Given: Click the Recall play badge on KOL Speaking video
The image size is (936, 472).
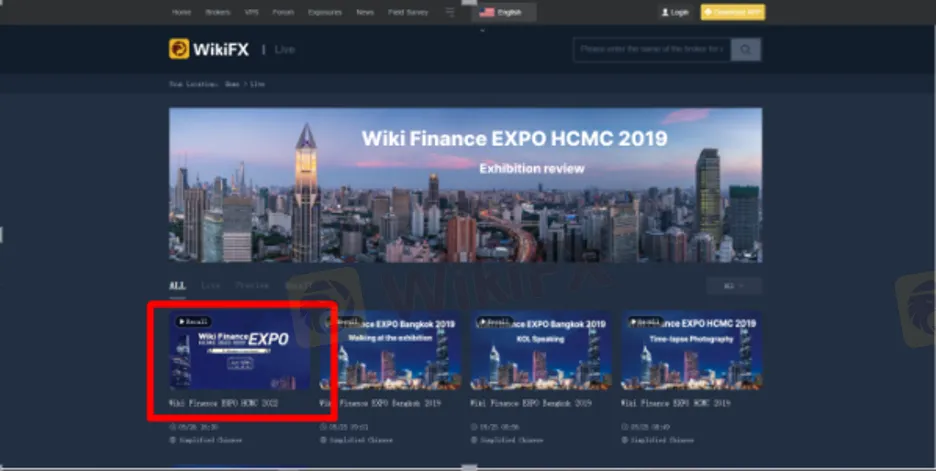Looking at the screenshot, I should [494, 322].
